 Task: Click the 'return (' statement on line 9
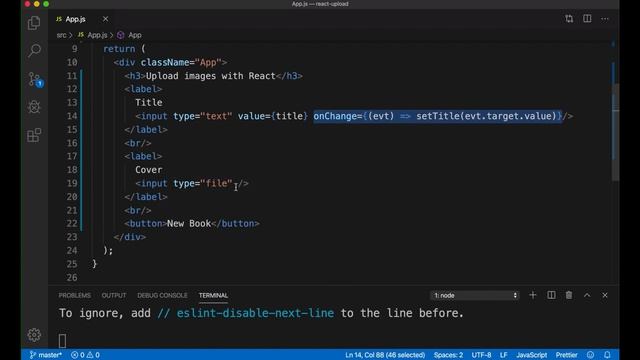[124, 49]
